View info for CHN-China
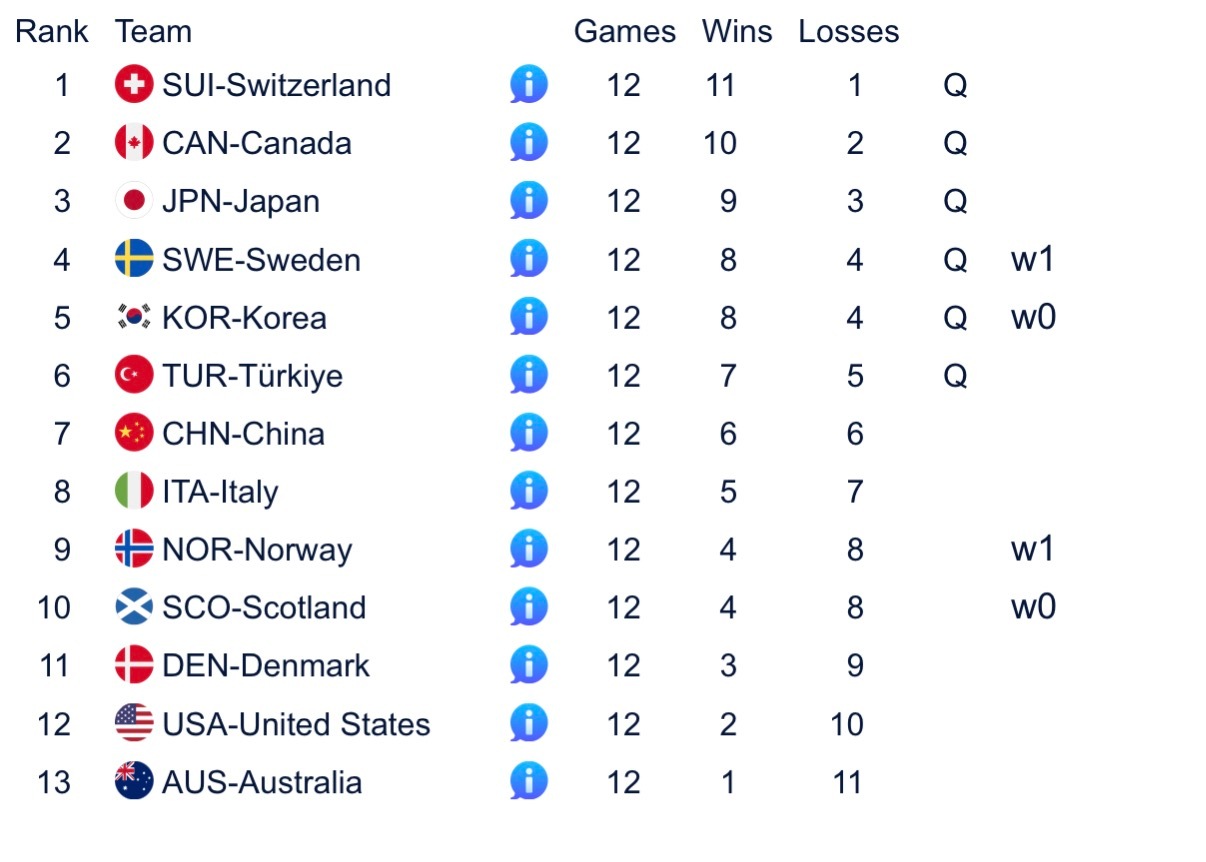The width and height of the screenshot is (1206, 862). pos(529,433)
